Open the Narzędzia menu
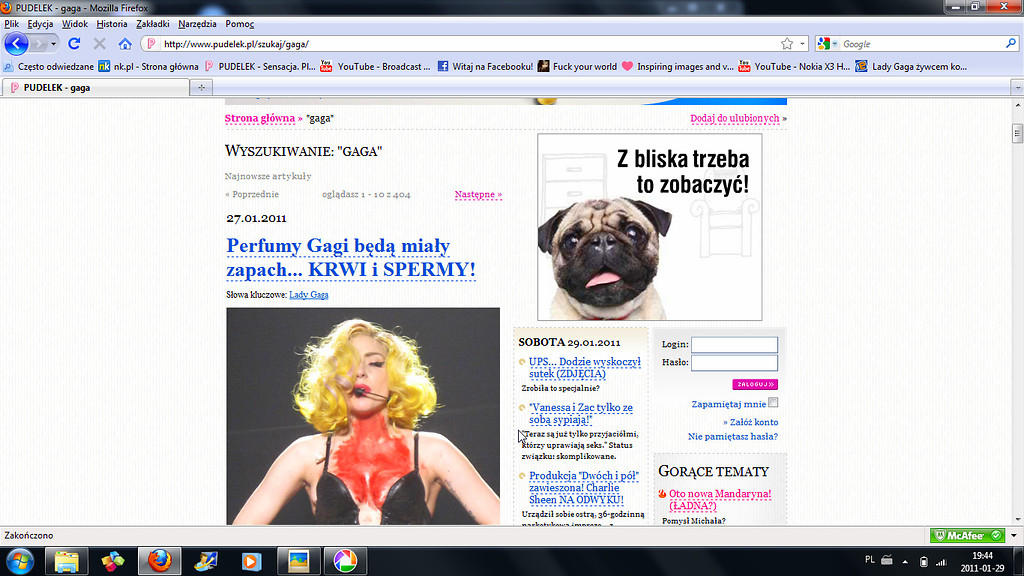 click(197, 24)
